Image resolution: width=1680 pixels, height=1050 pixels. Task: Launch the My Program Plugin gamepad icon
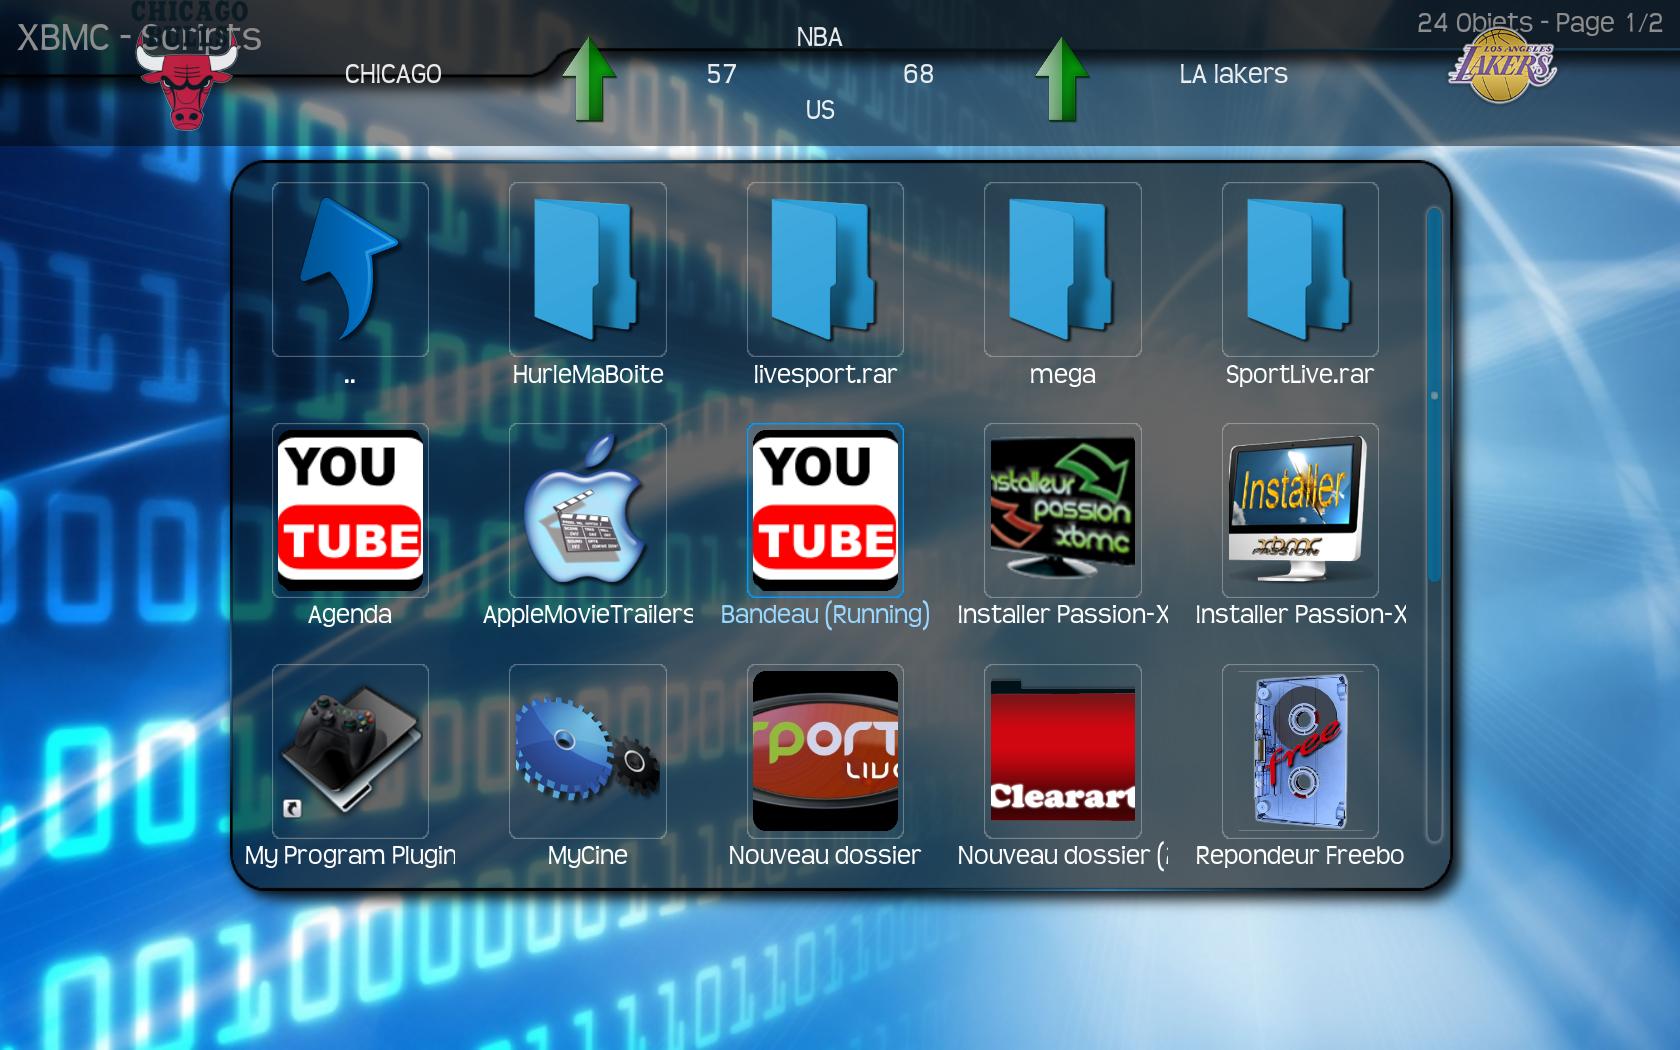click(x=350, y=751)
